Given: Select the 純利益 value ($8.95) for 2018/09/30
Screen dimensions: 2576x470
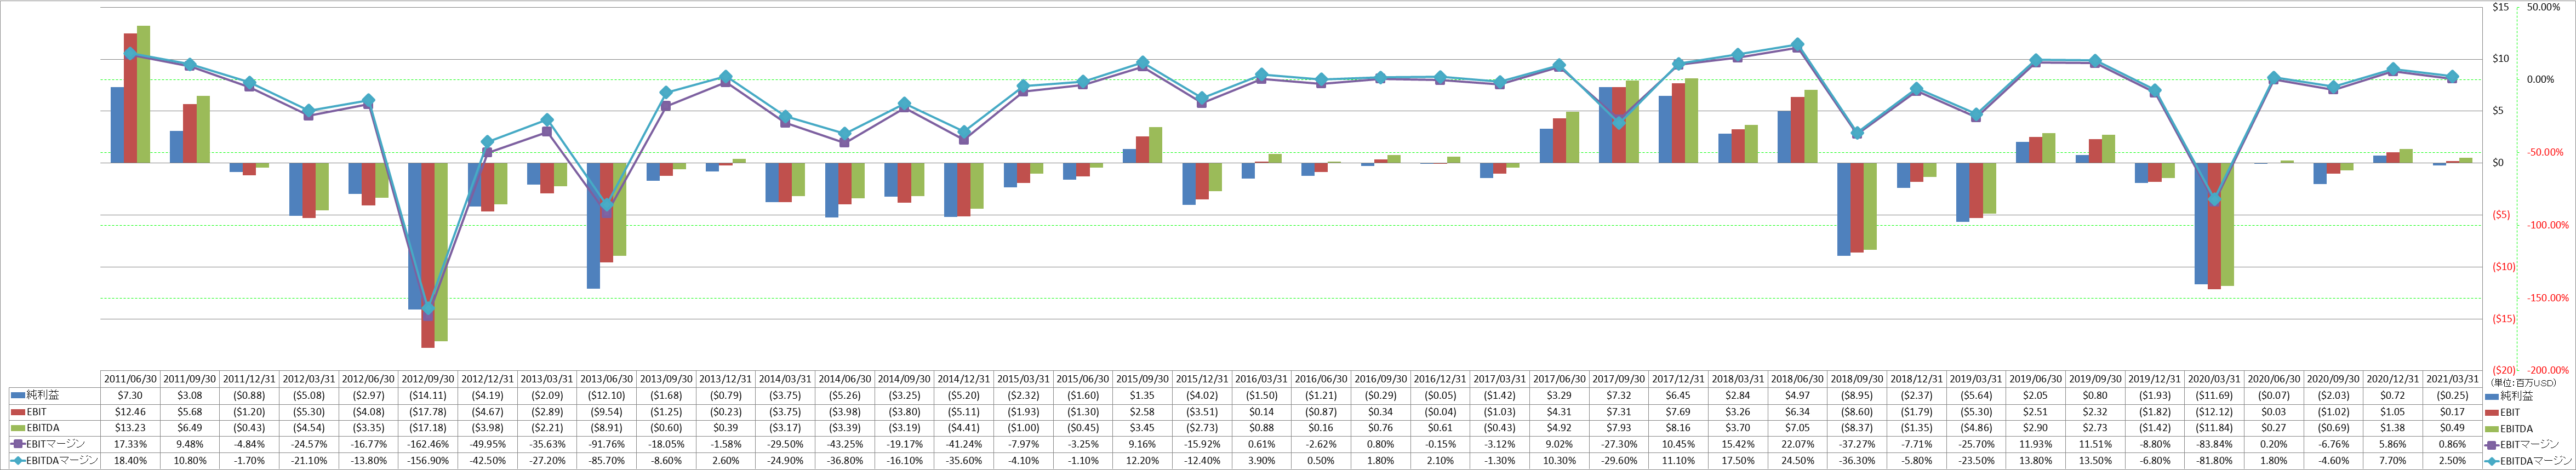Looking at the screenshot, I should tap(1856, 396).
